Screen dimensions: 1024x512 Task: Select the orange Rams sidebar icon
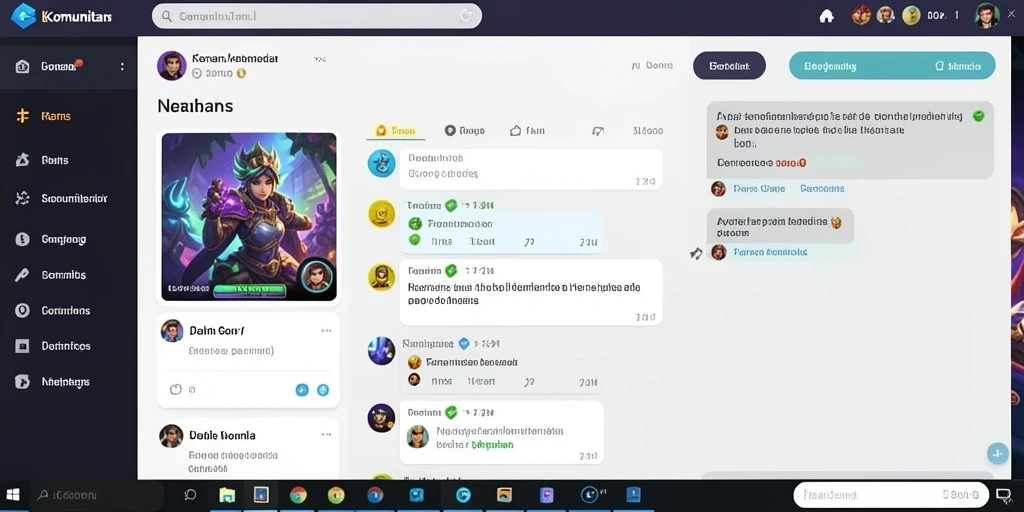pyautogui.click(x=23, y=116)
